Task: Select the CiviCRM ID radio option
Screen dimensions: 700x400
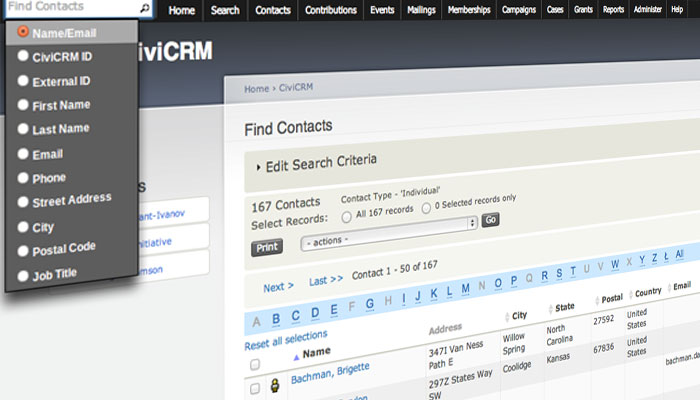Action: (23, 56)
